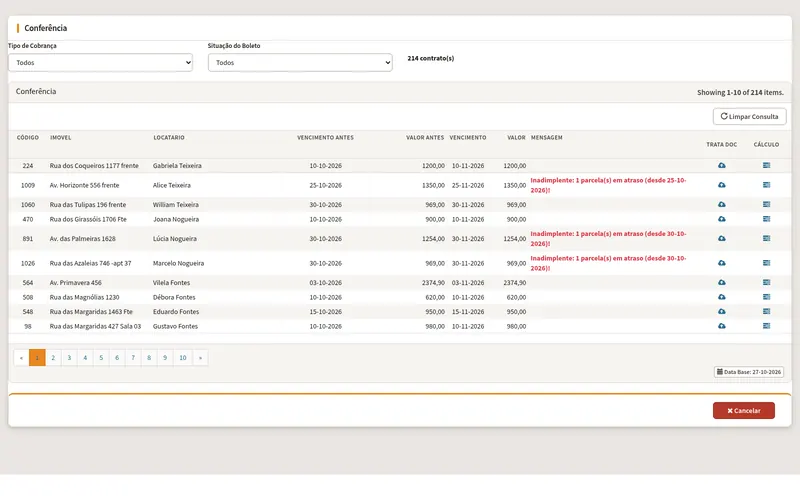Go to pagination page 7

[133, 358]
